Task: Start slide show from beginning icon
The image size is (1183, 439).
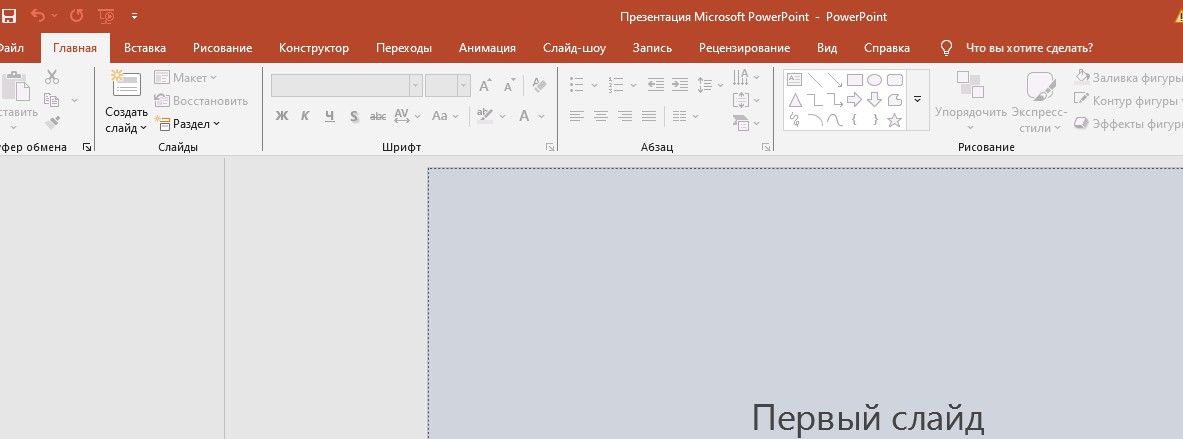Action: tap(106, 15)
